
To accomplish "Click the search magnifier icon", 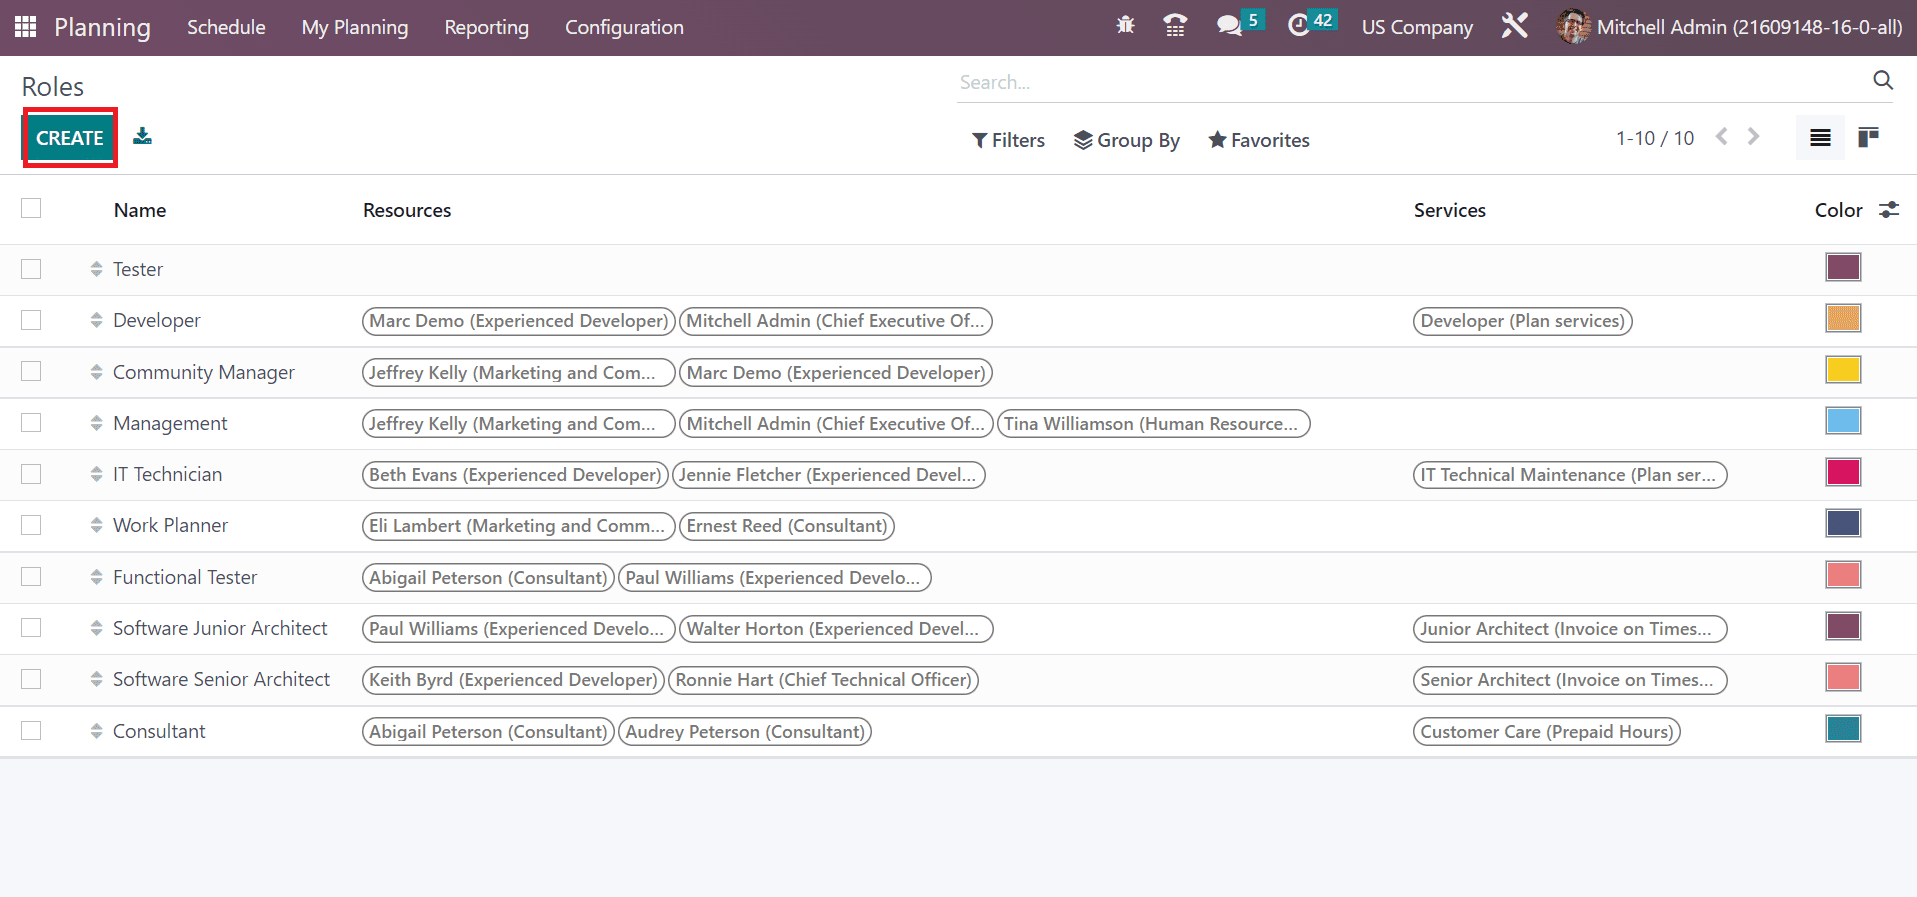I will click(1882, 81).
